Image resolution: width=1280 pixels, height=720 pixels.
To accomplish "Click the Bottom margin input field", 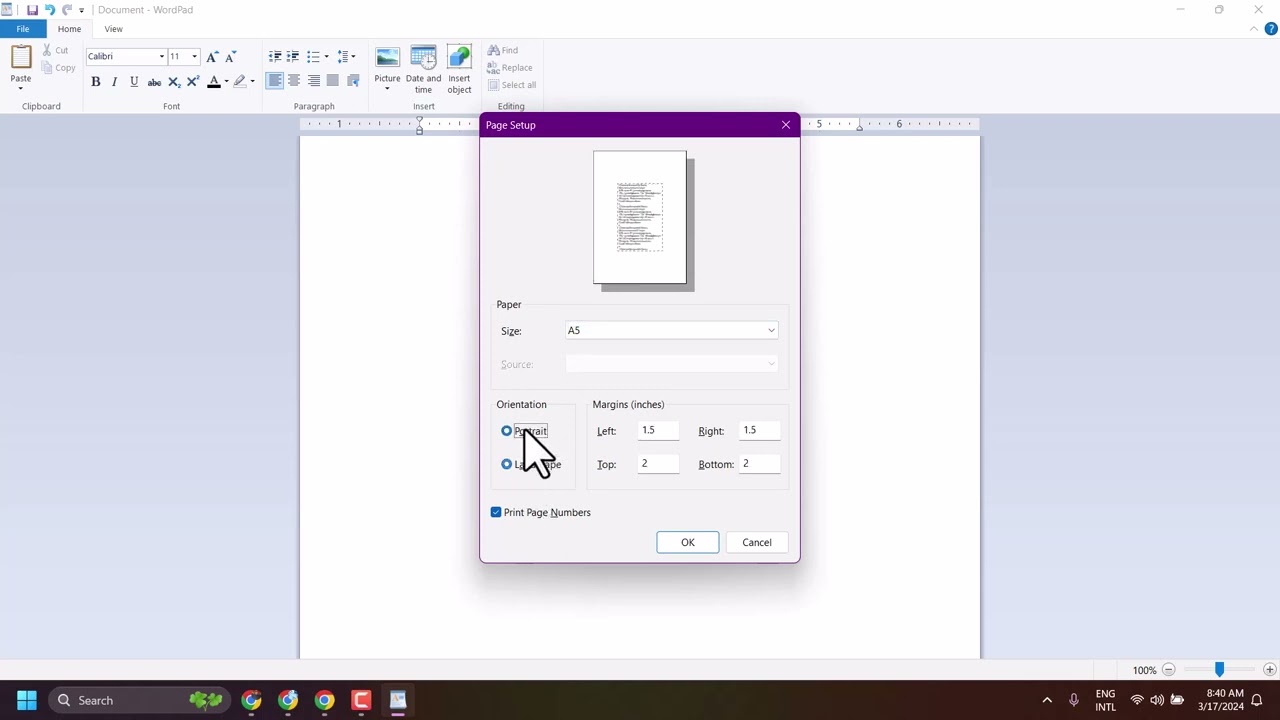I will (759, 464).
